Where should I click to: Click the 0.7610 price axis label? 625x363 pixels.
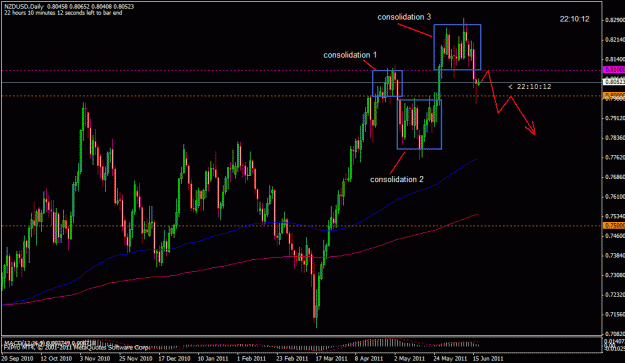(x=615, y=196)
